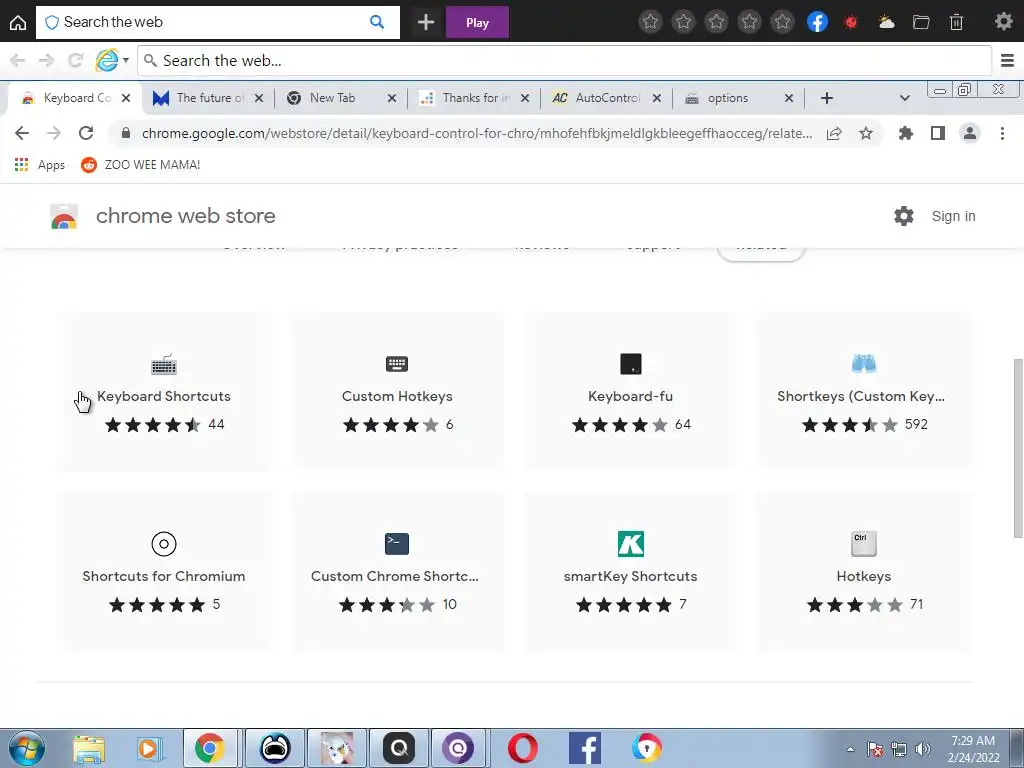
Task: Click the Chrome URL address bar
Action: (x=477, y=133)
